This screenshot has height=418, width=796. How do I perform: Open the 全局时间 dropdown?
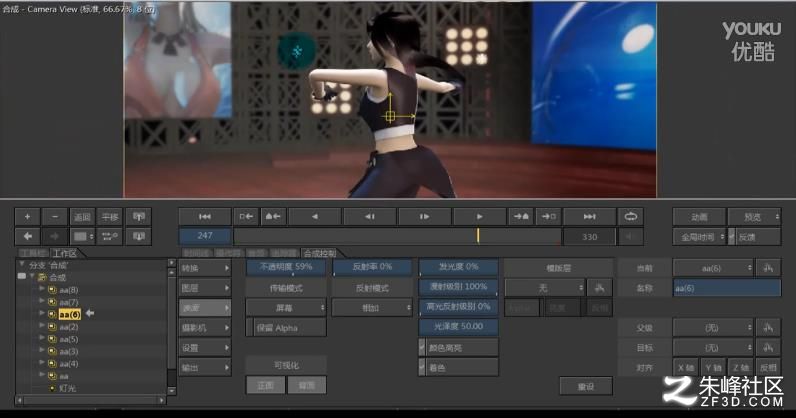click(700, 237)
